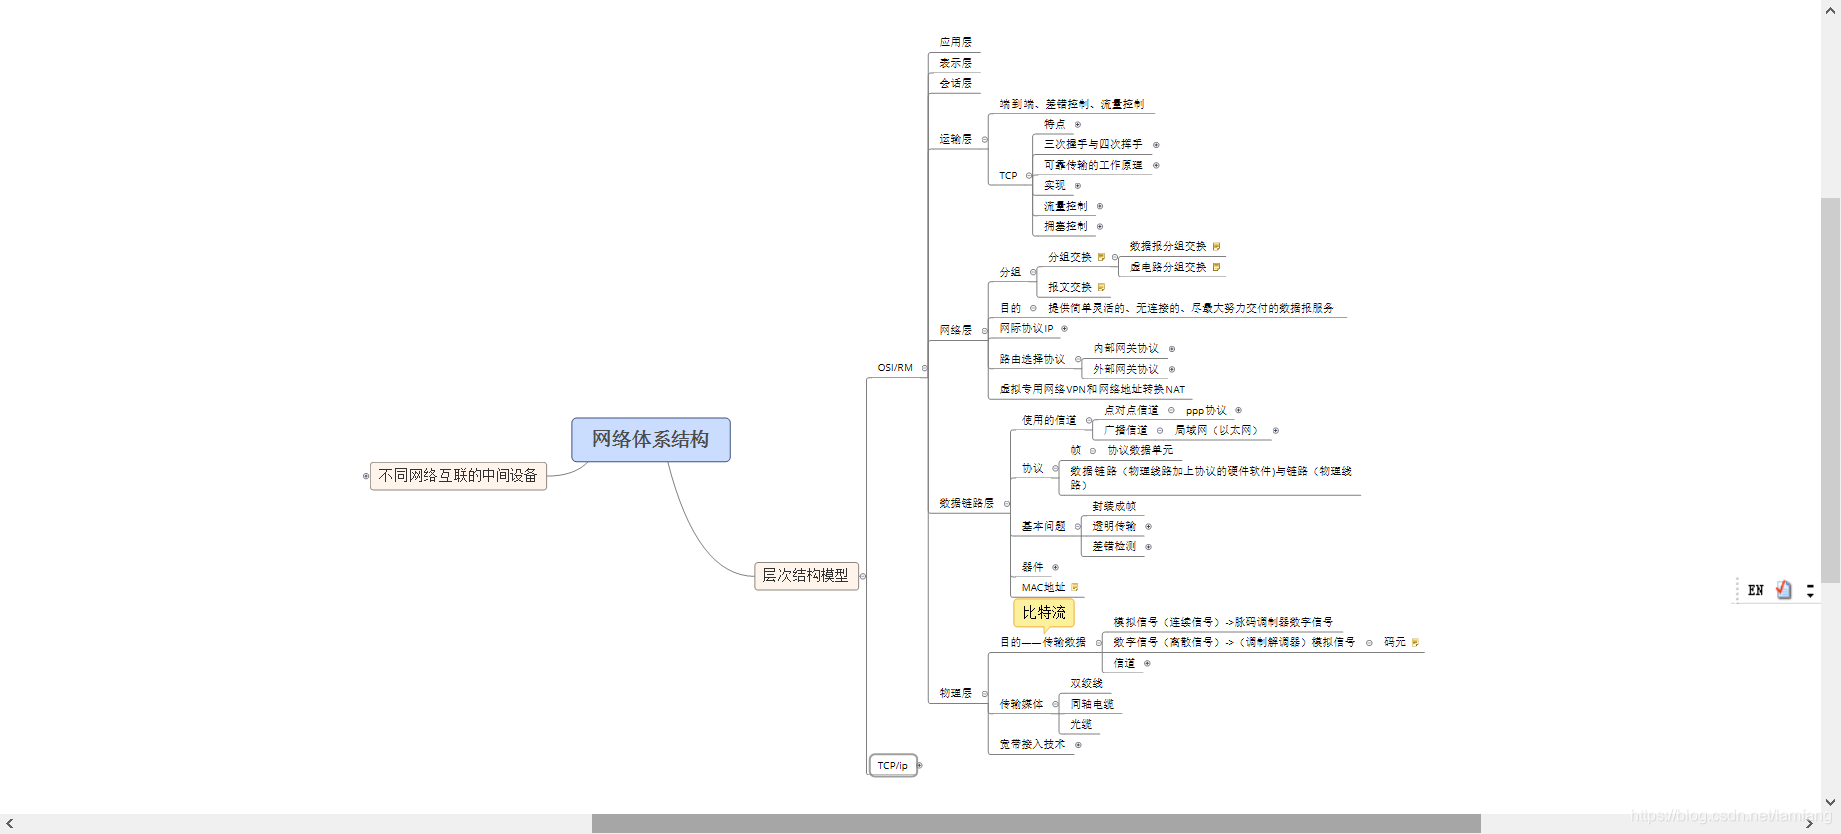Collapse the 物理层 branch
1841x834 pixels.
tap(984, 693)
